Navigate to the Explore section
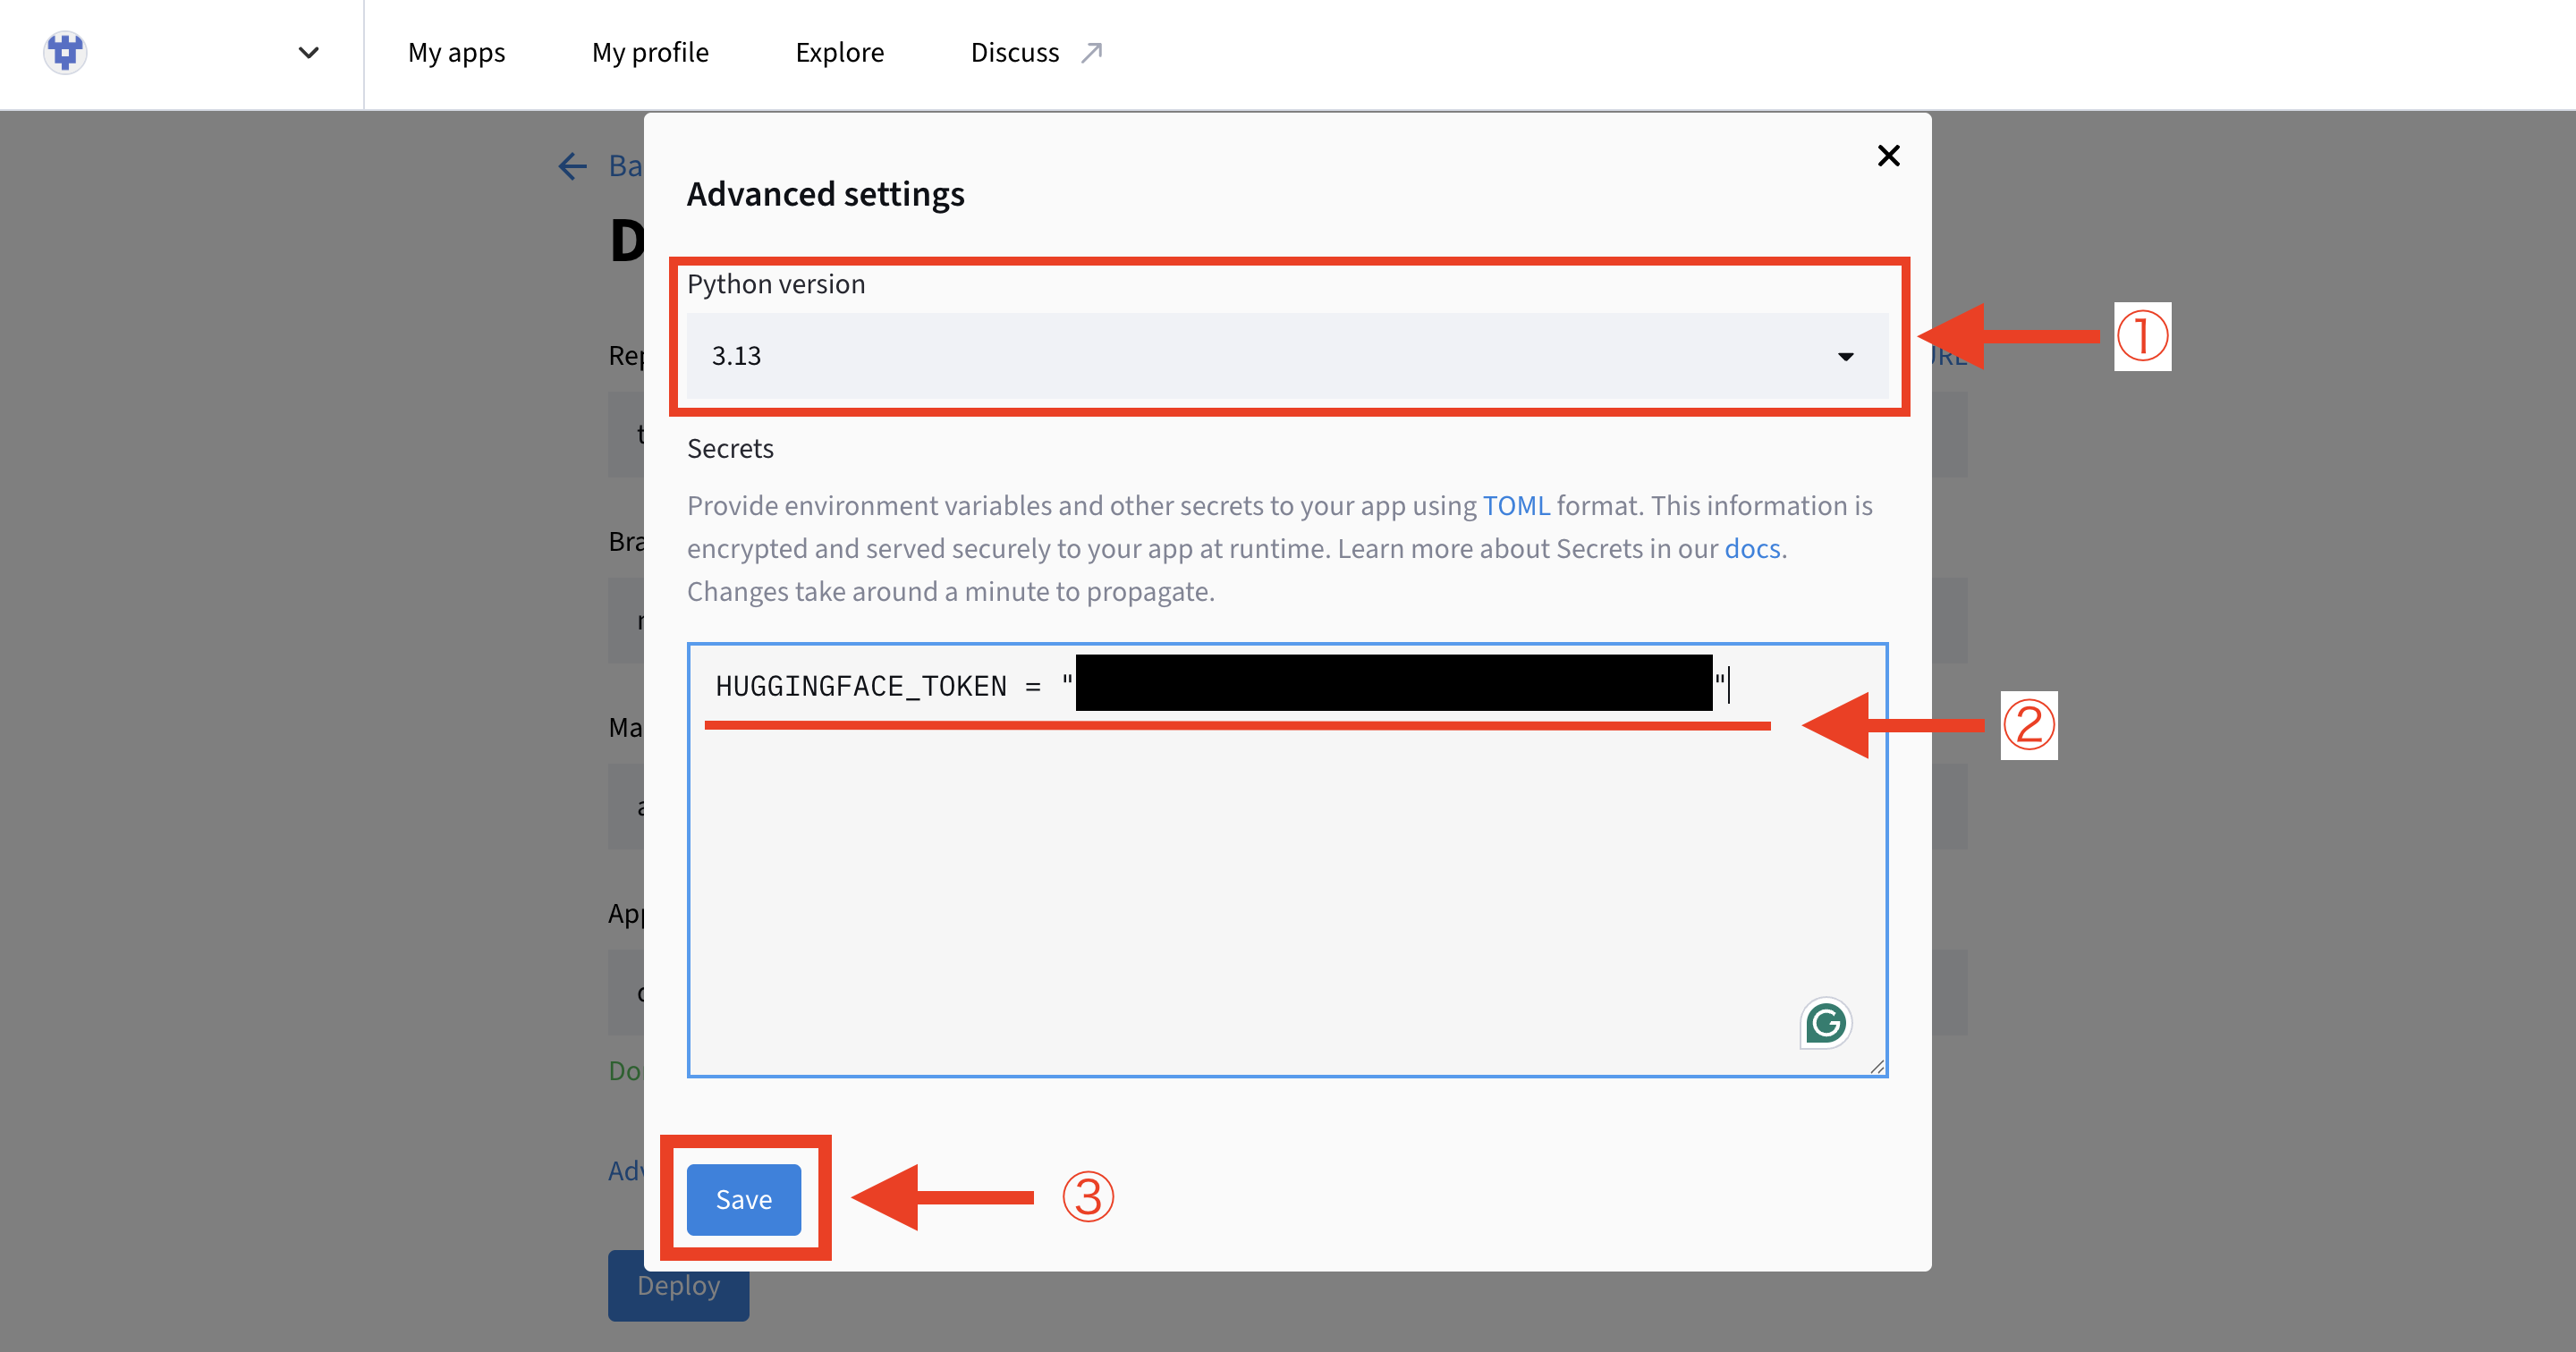2576x1352 pixels. [x=839, y=51]
